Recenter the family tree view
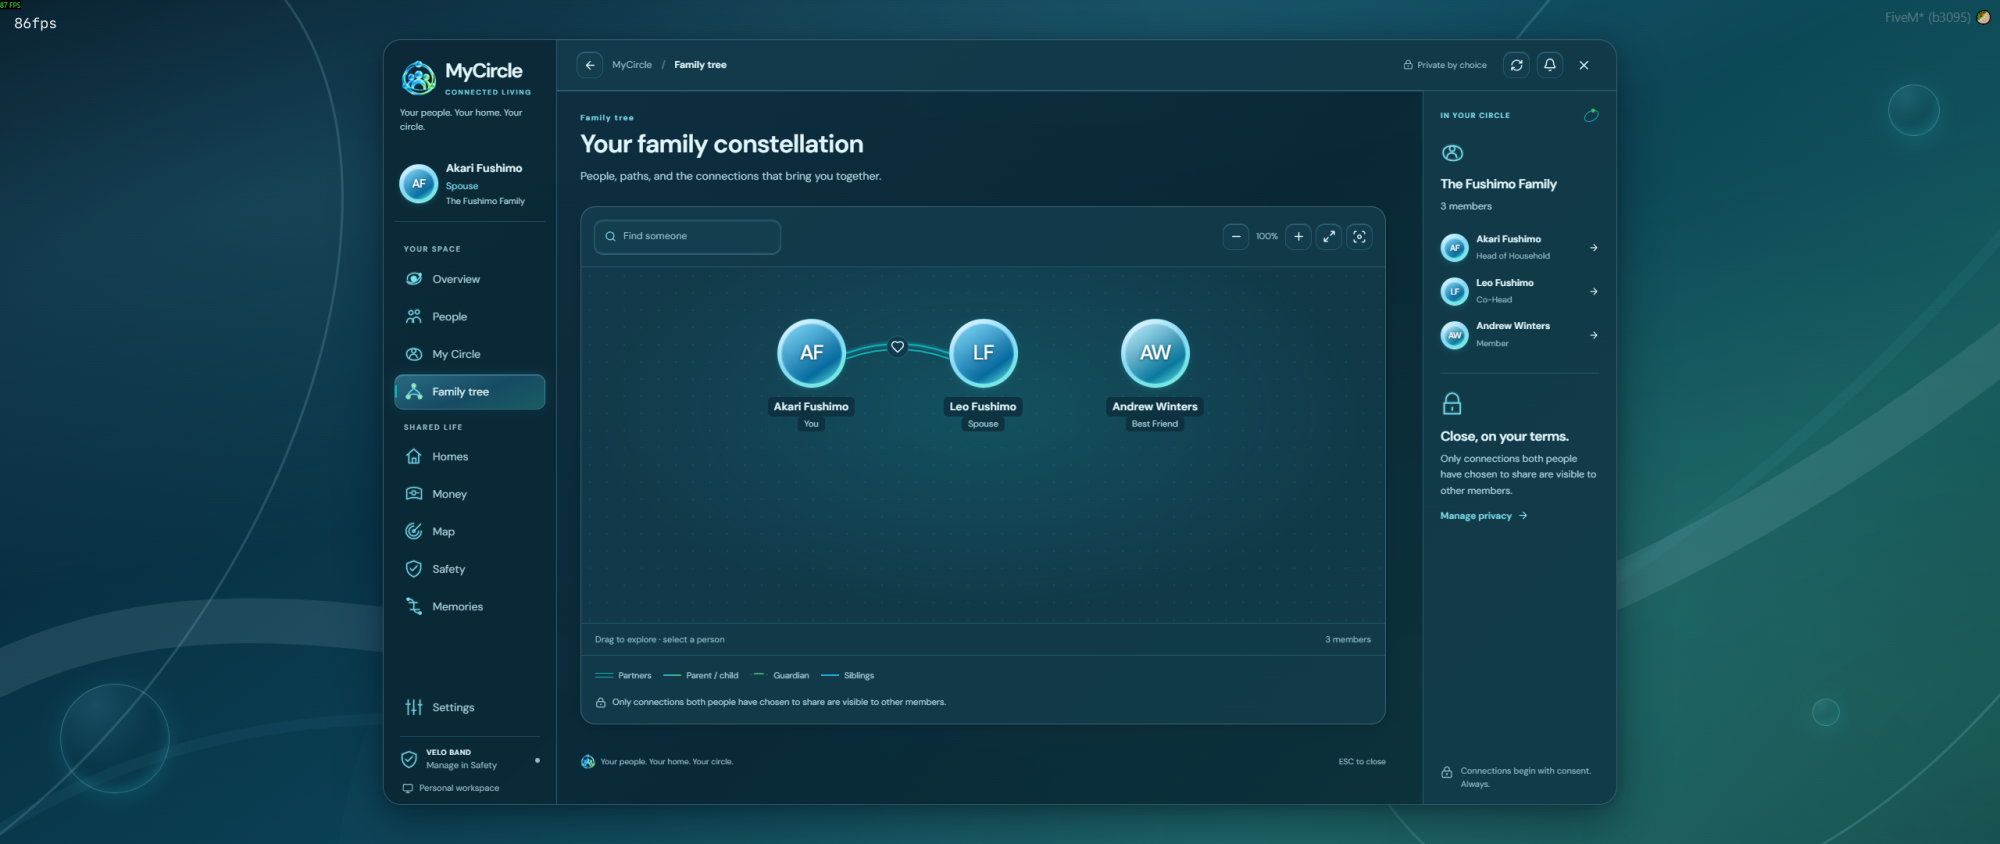This screenshot has height=844, width=2000. (x=1359, y=237)
